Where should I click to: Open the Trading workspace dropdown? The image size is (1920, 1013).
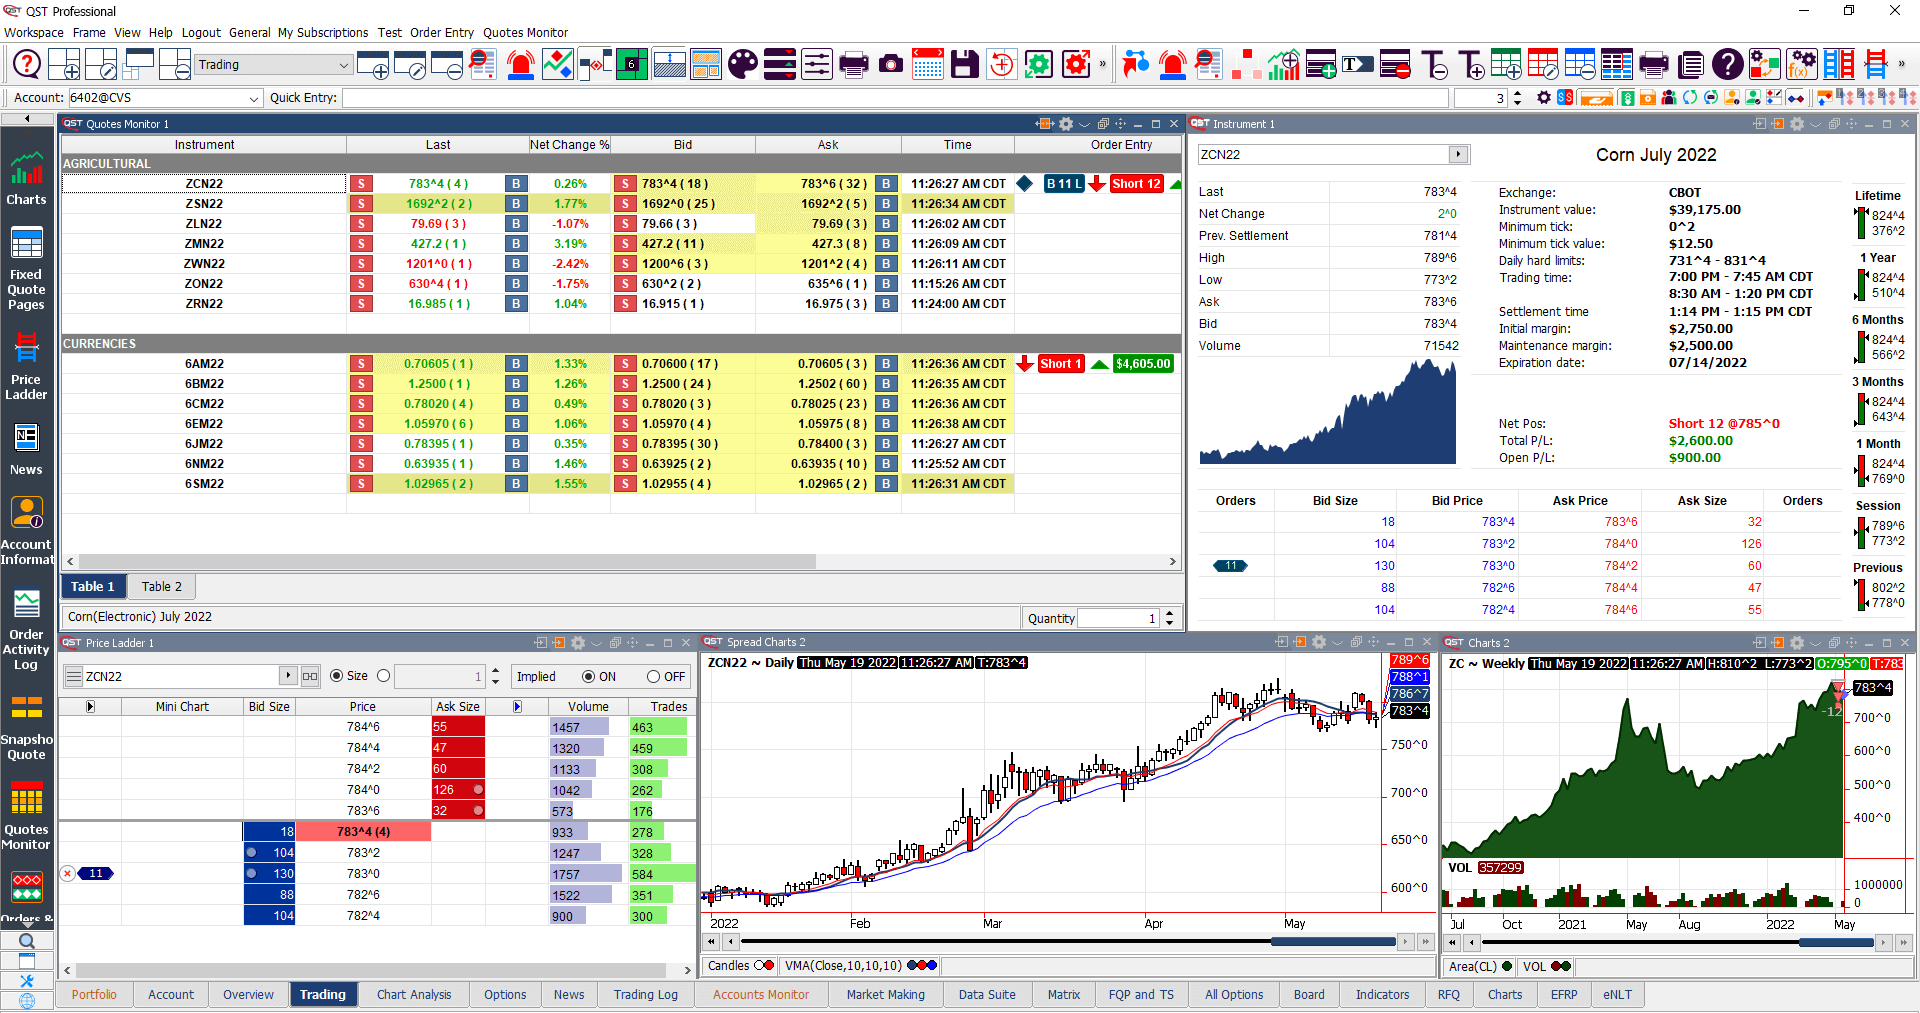[343, 65]
